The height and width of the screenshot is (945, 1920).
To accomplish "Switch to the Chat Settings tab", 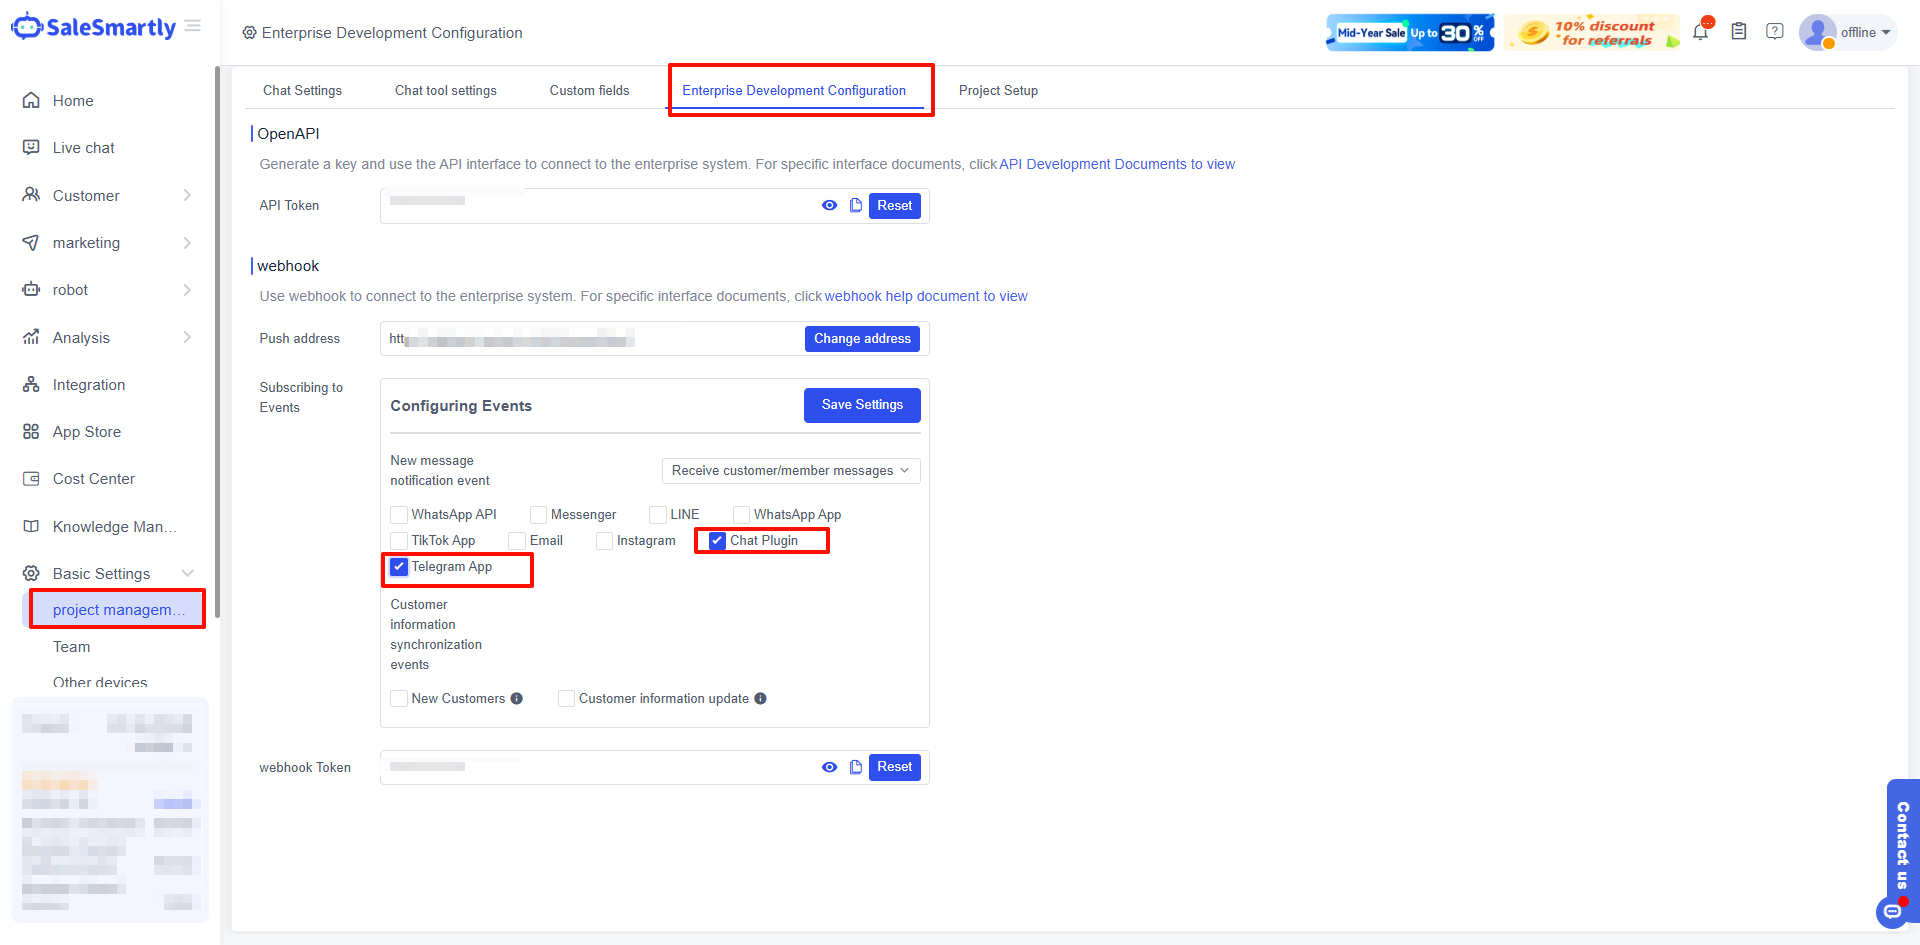I will (302, 90).
